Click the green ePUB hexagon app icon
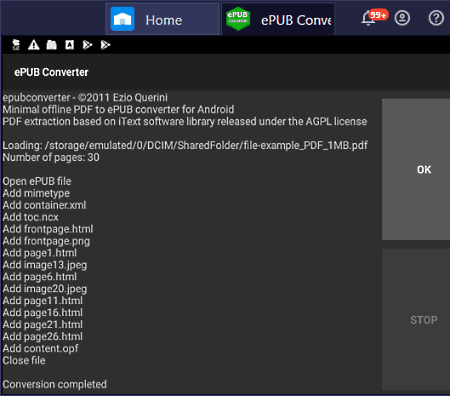This screenshot has width=450, height=396. point(238,19)
